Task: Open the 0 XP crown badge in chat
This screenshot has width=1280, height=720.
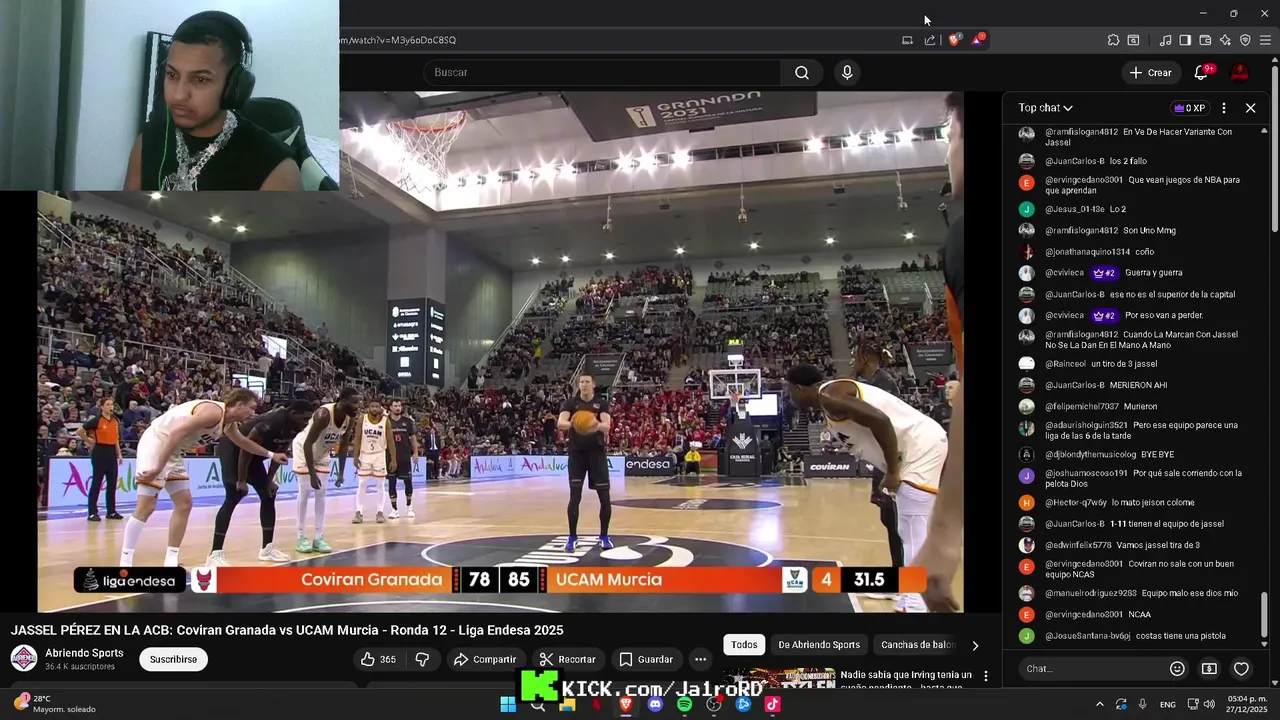Action: tap(1190, 108)
